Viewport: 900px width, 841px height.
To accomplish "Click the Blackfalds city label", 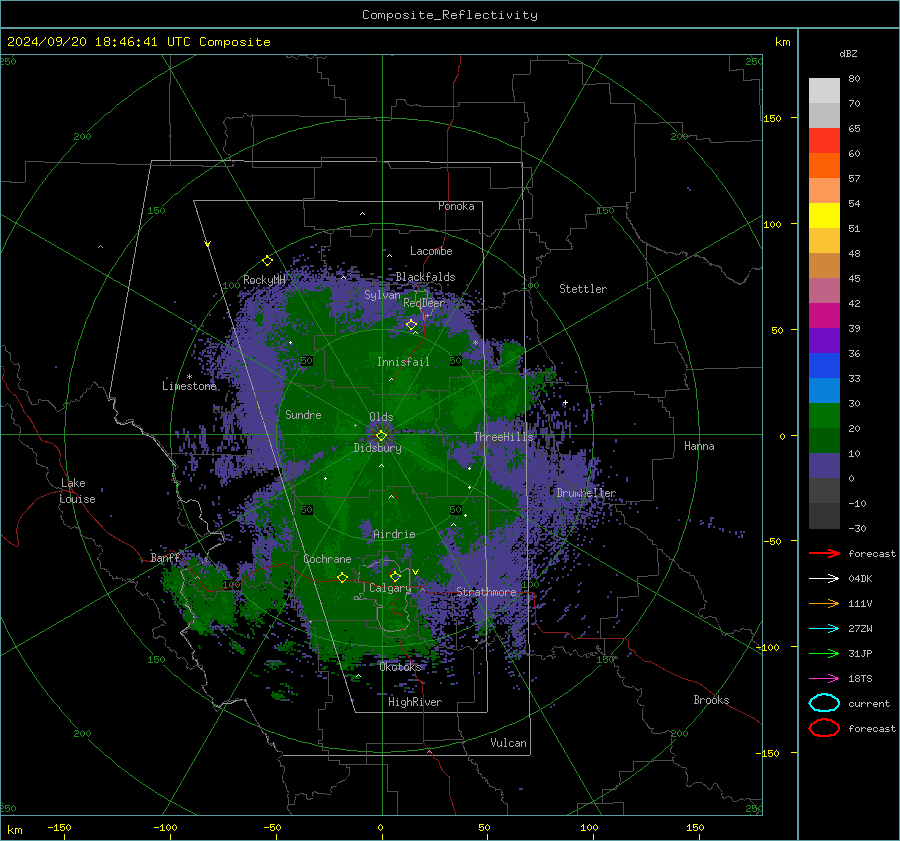I will point(425,277).
